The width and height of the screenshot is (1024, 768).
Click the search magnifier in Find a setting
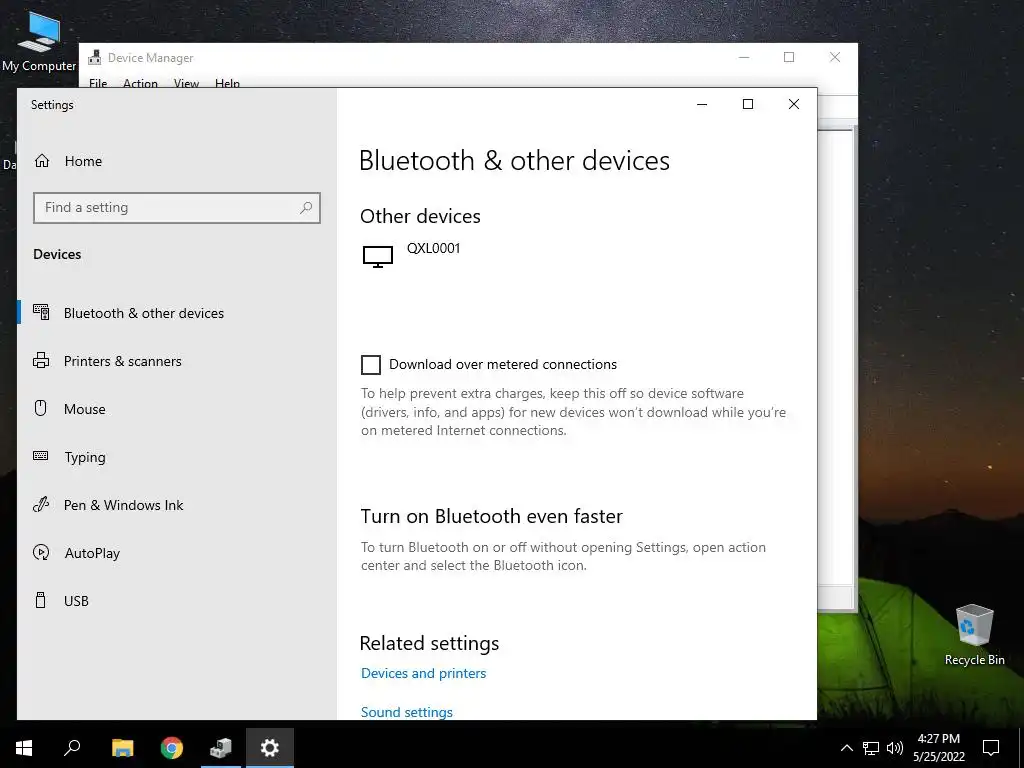tap(306, 208)
